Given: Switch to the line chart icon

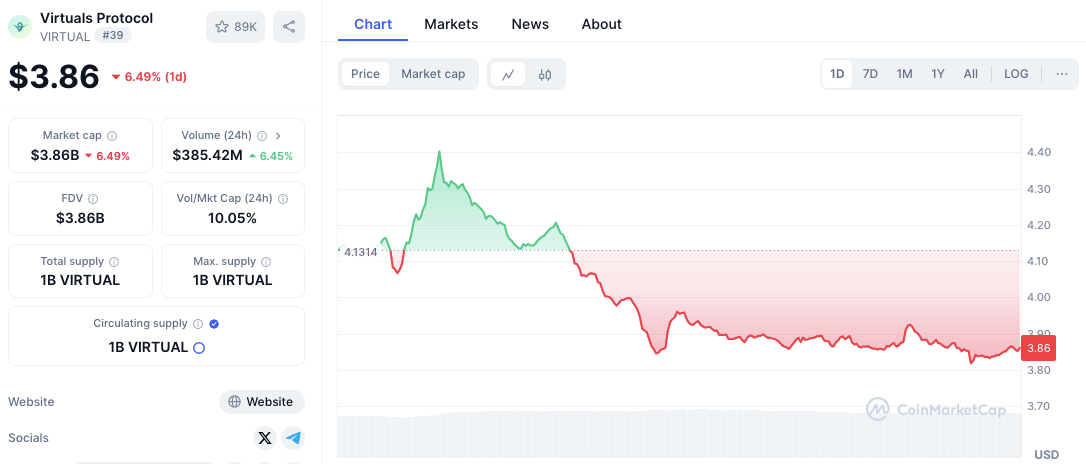Looking at the screenshot, I should point(508,74).
